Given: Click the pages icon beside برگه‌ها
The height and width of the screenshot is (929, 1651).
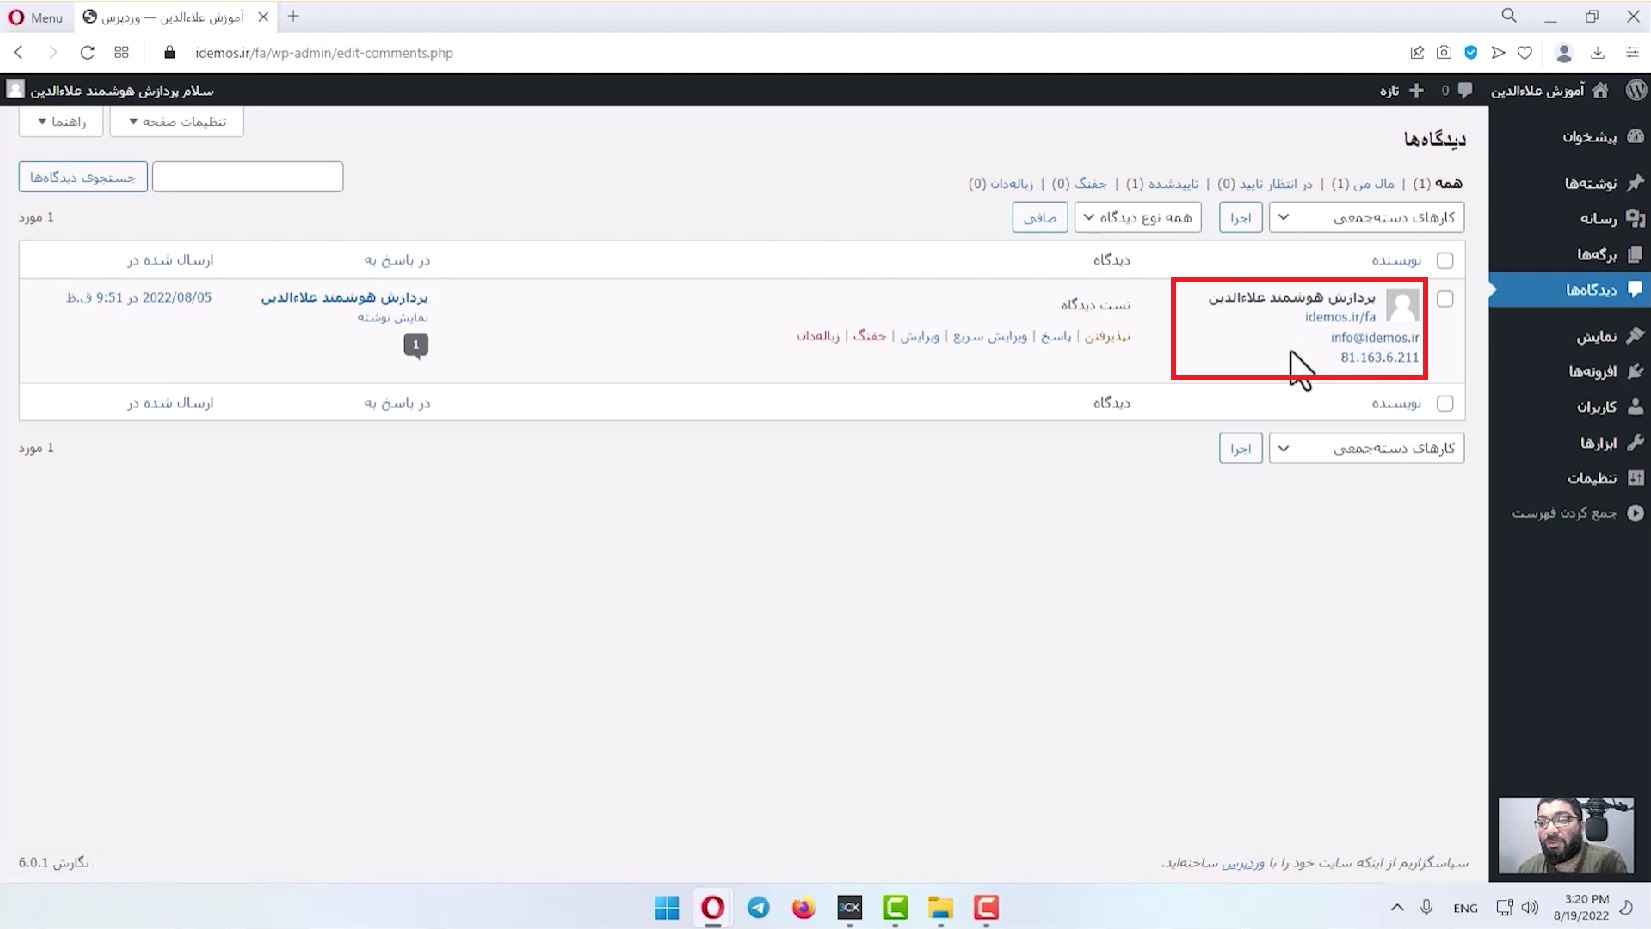Looking at the screenshot, I should click(x=1636, y=254).
